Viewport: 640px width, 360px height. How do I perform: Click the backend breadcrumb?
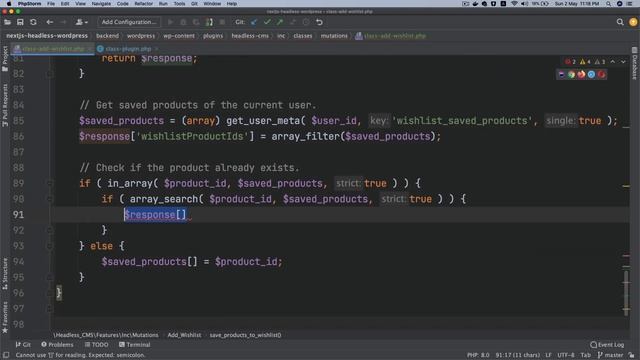(107, 36)
